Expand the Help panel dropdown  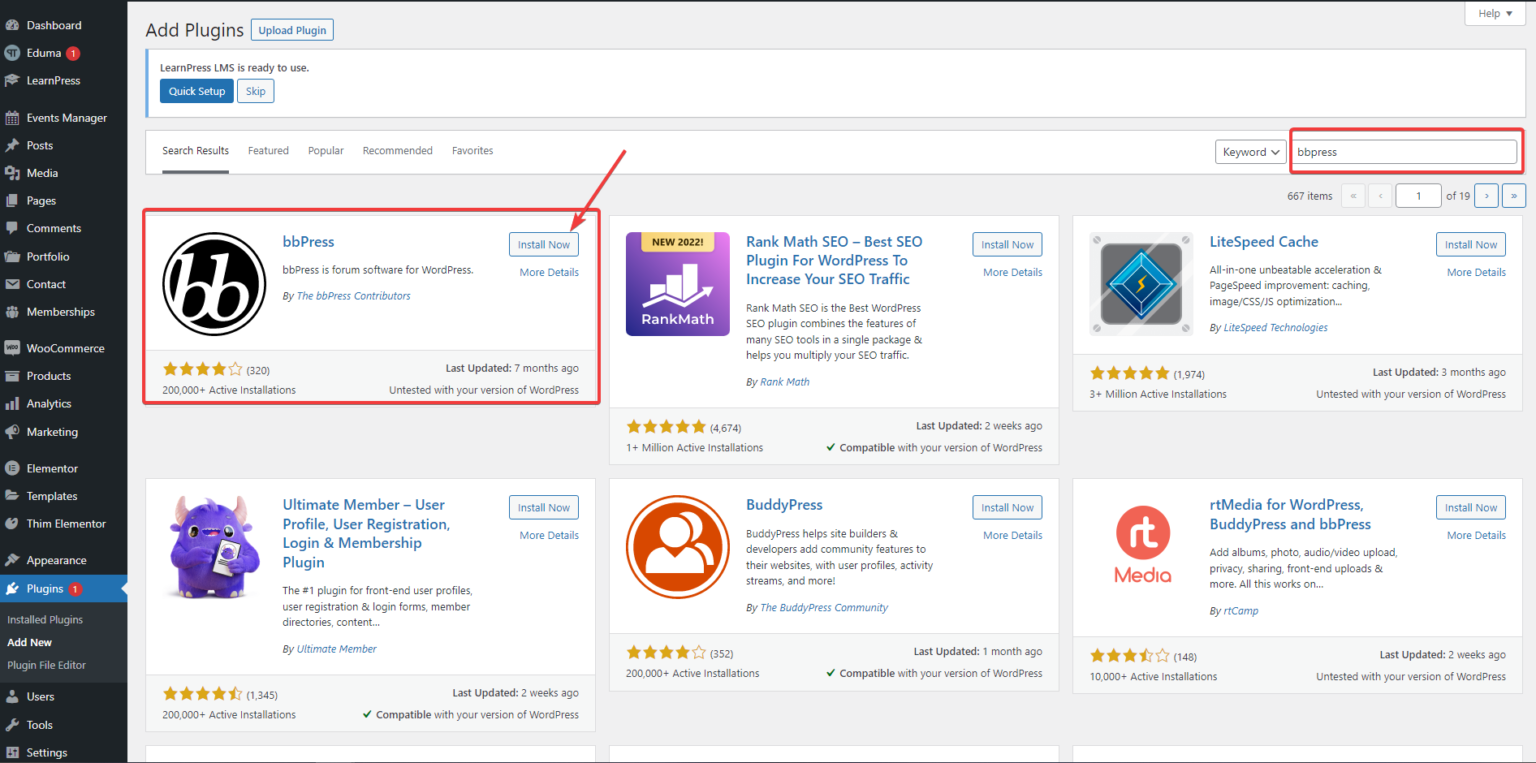point(1495,13)
